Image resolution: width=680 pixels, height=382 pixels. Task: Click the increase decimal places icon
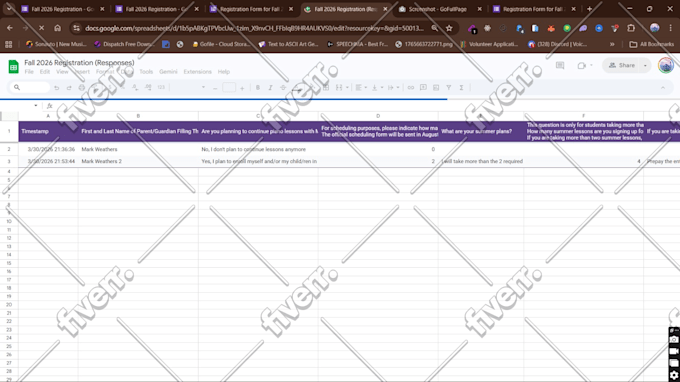pos(148,88)
